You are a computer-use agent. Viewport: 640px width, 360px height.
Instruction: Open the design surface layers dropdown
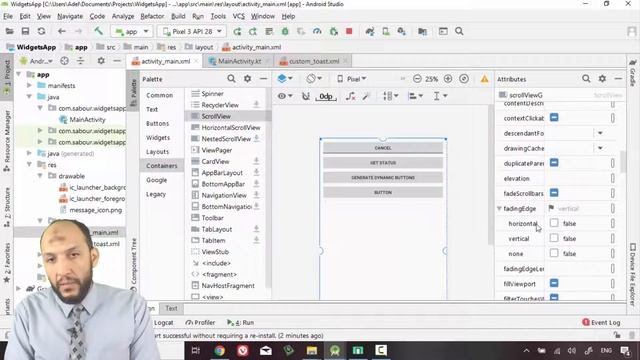tap(285, 78)
